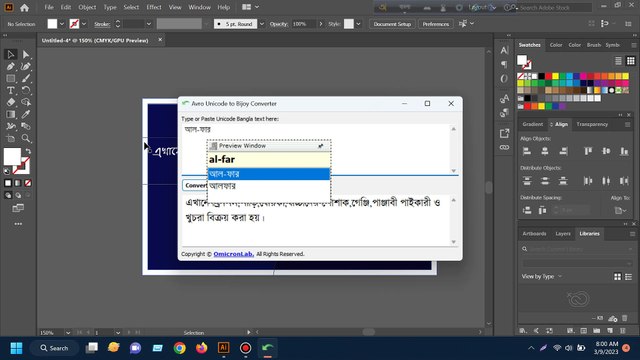The height and width of the screenshot is (360, 640).
Task: Switch to the Layers tab
Action: tap(562, 234)
